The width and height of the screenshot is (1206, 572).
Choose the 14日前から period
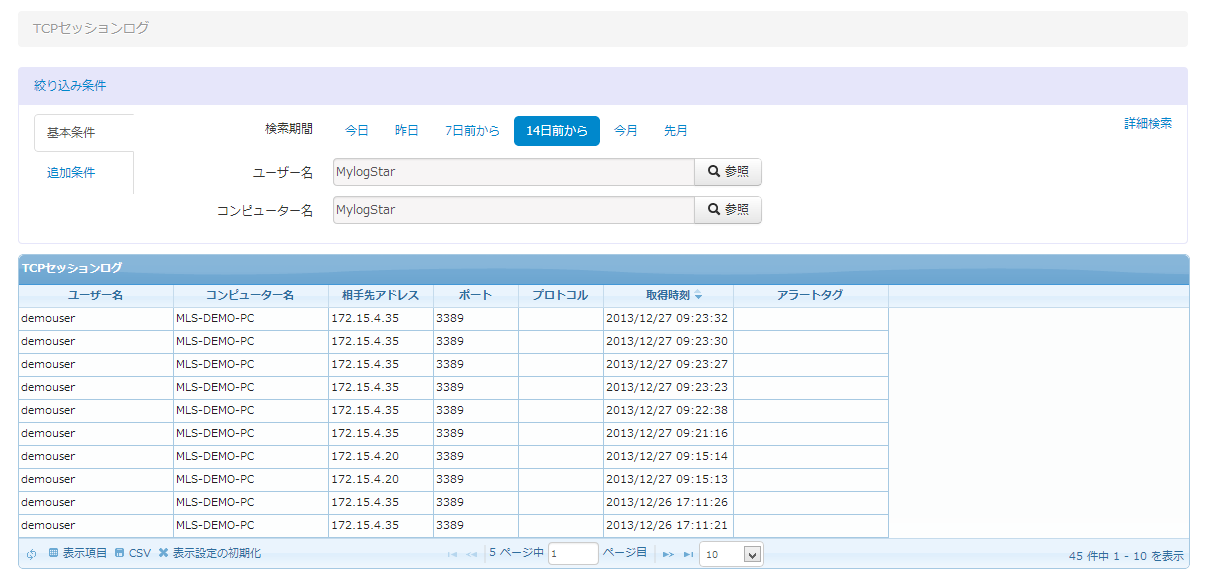[x=557, y=131]
